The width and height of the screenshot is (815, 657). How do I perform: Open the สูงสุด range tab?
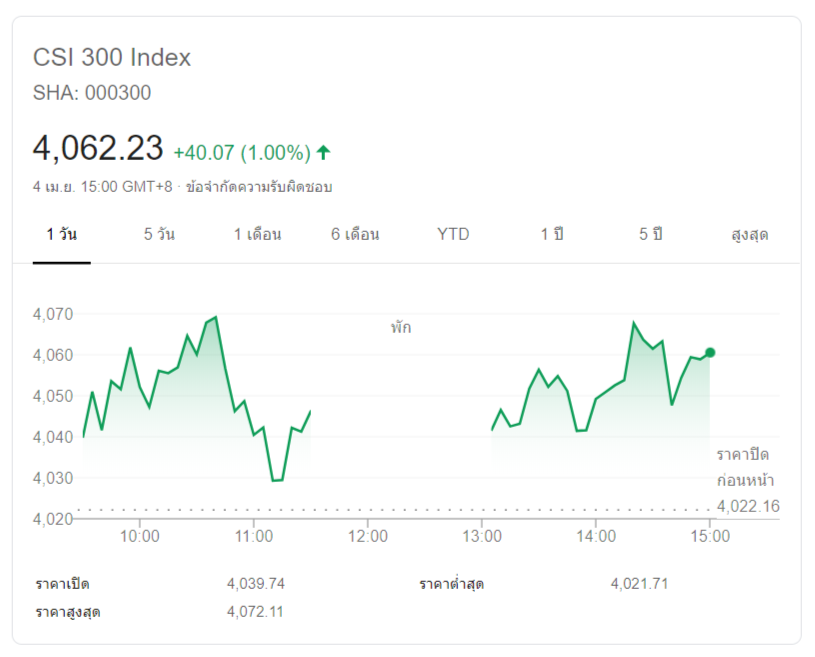pyautogui.click(x=749, y=235)
